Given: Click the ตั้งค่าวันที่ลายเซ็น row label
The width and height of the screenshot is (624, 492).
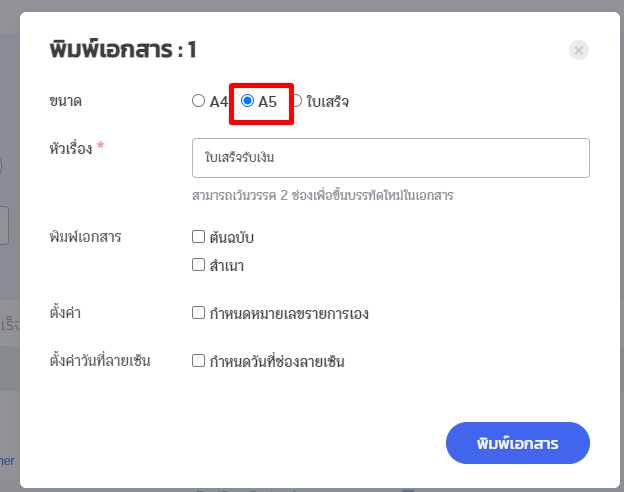Looking at the screenshot, I should (x=99, y=361).
